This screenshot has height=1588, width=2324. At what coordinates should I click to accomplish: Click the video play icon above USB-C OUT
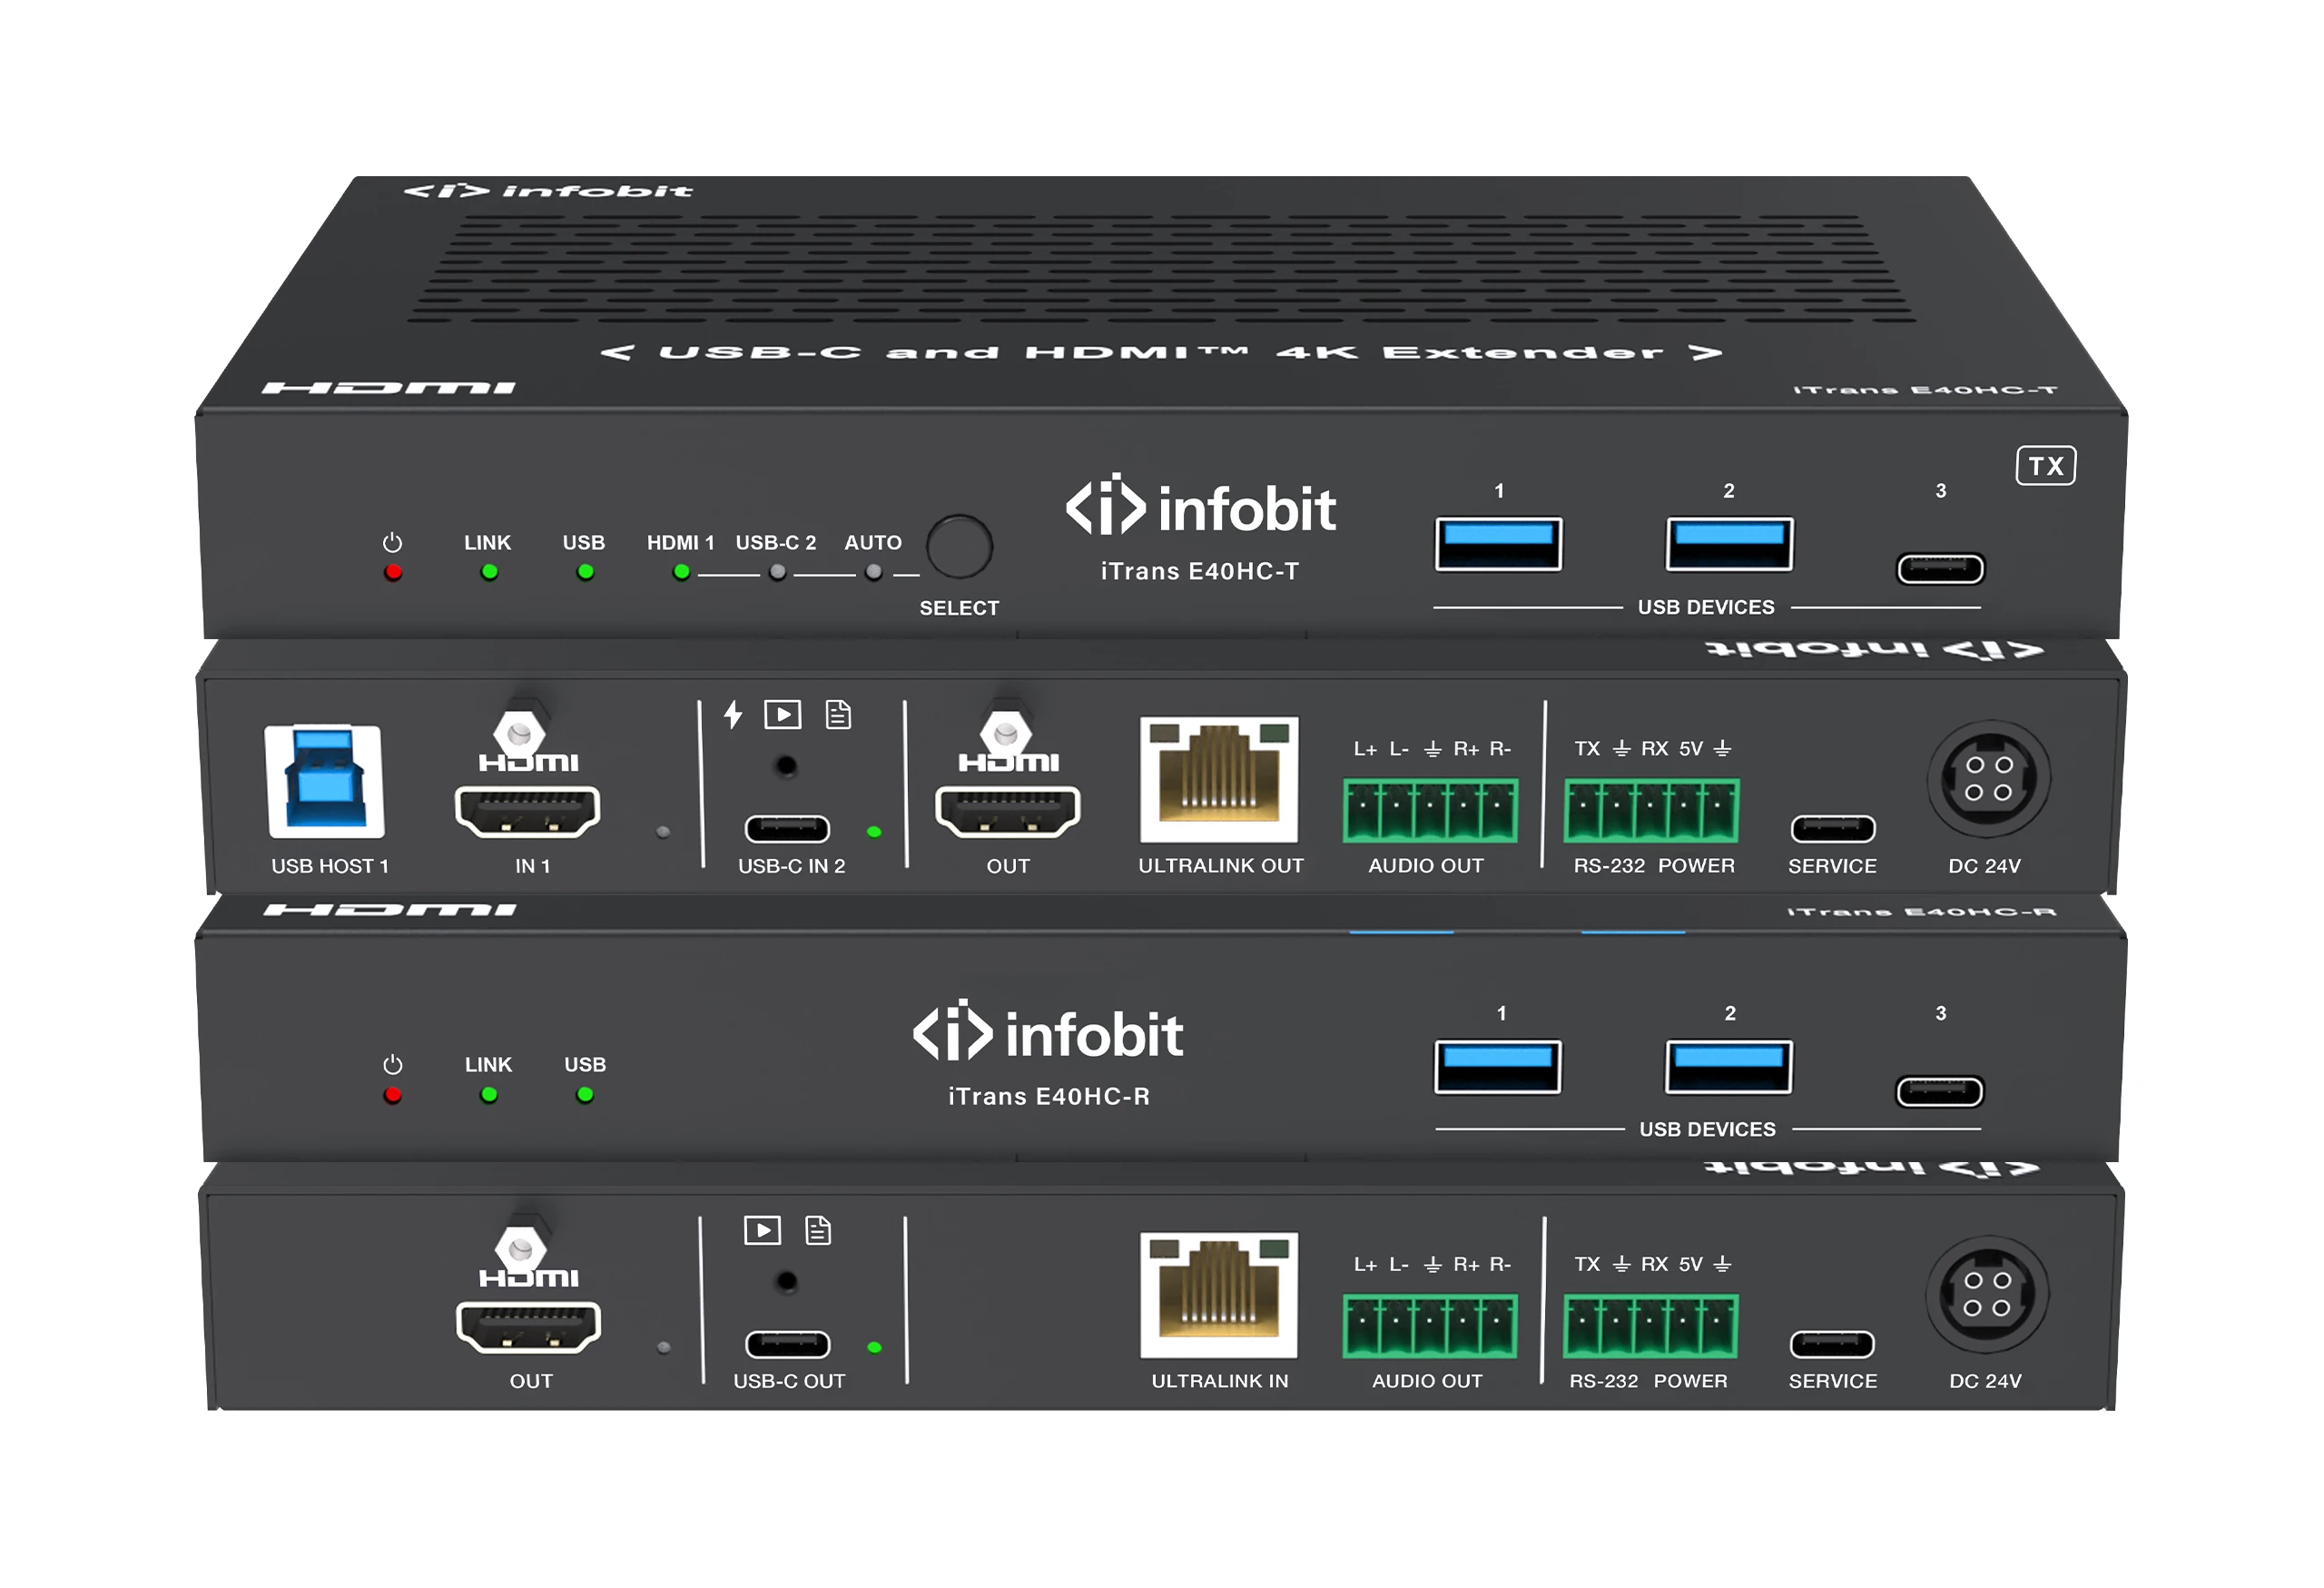(762, 1230)
